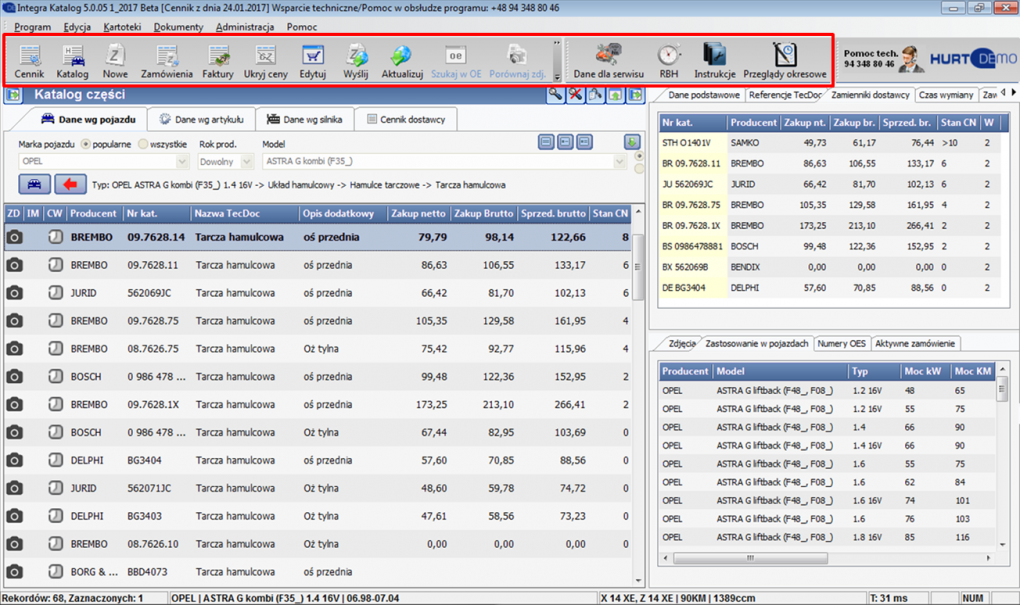Select the lower radio button beside Model field

[x=639, y=168]
